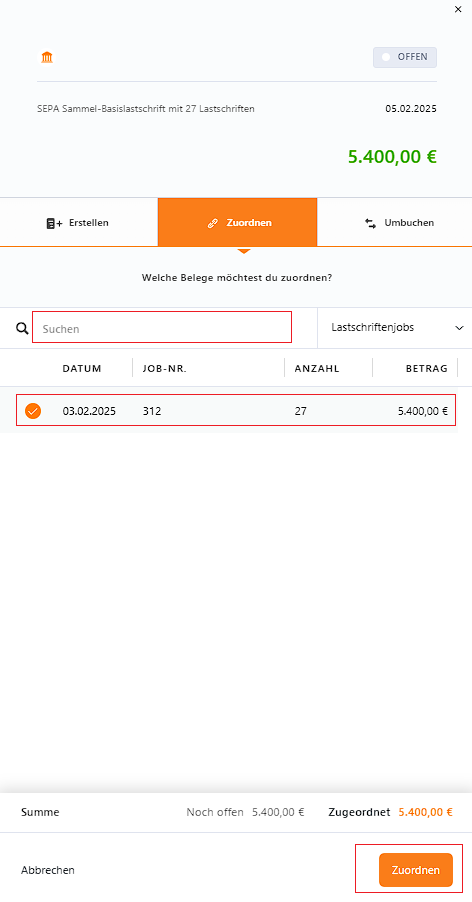Focus the Suchen search field
This screenshot has width=472, height=902.
[x=162, y=328]
